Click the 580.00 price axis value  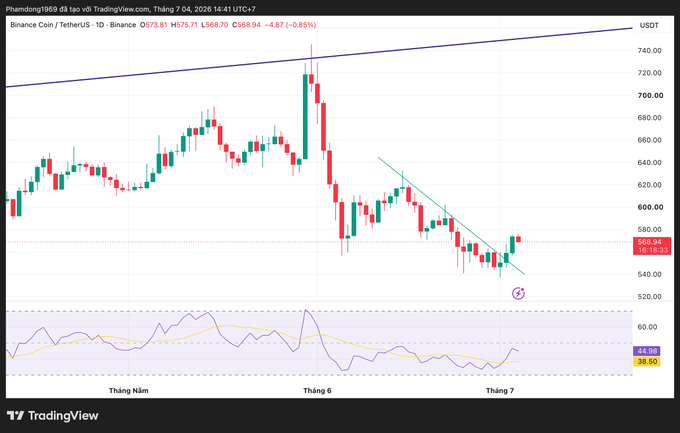click(x=649, y=230)
